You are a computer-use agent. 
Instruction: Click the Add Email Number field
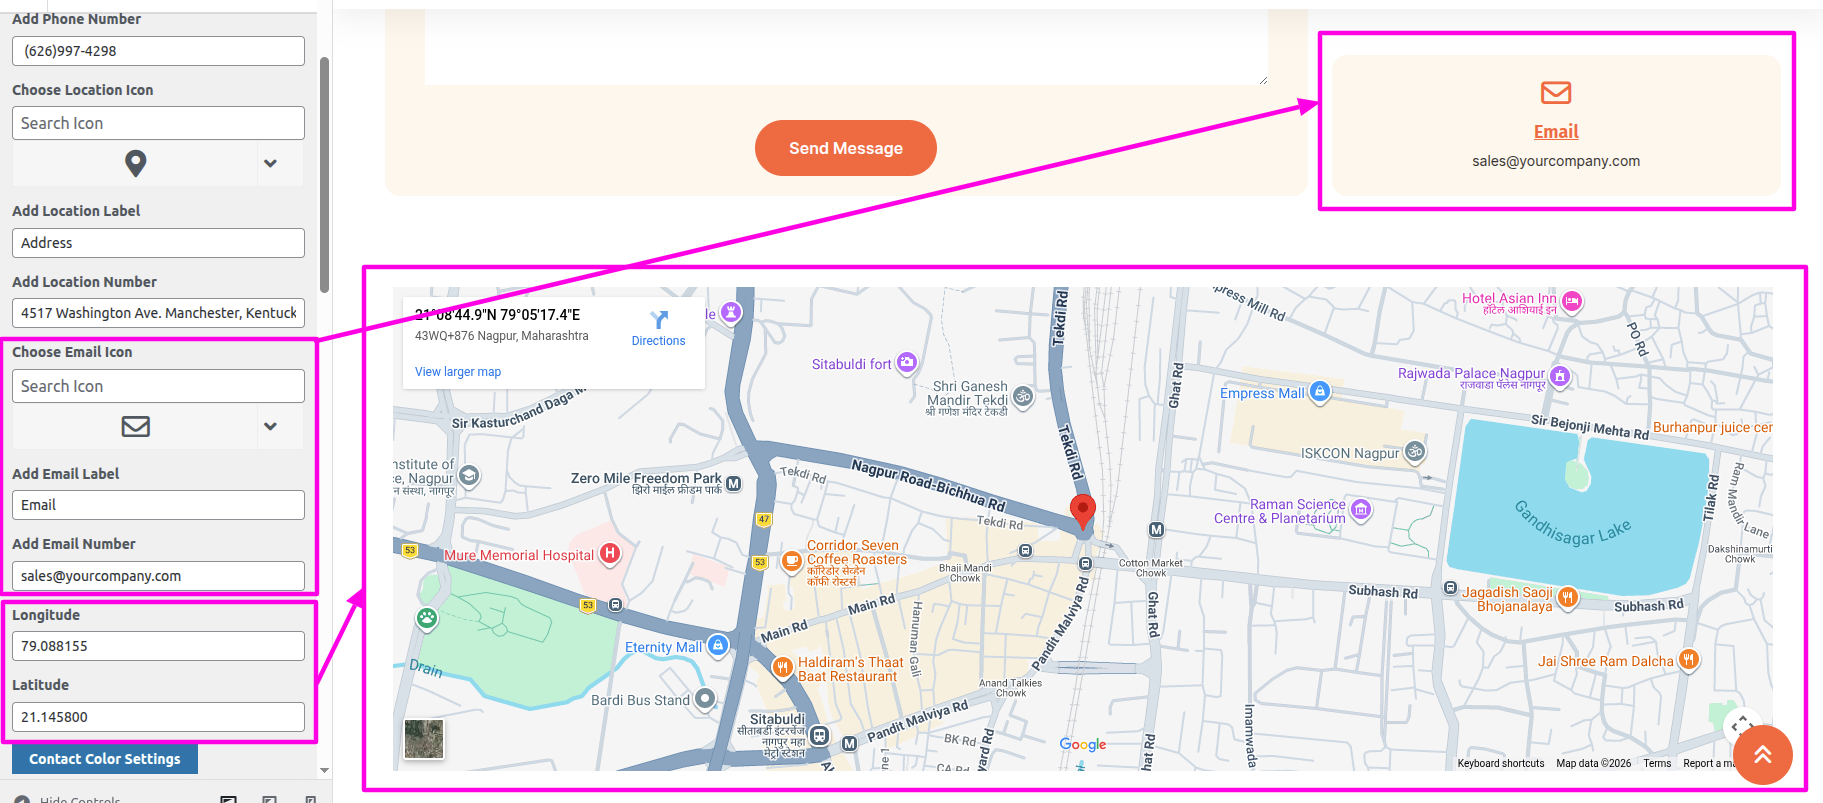click(158, 576)
